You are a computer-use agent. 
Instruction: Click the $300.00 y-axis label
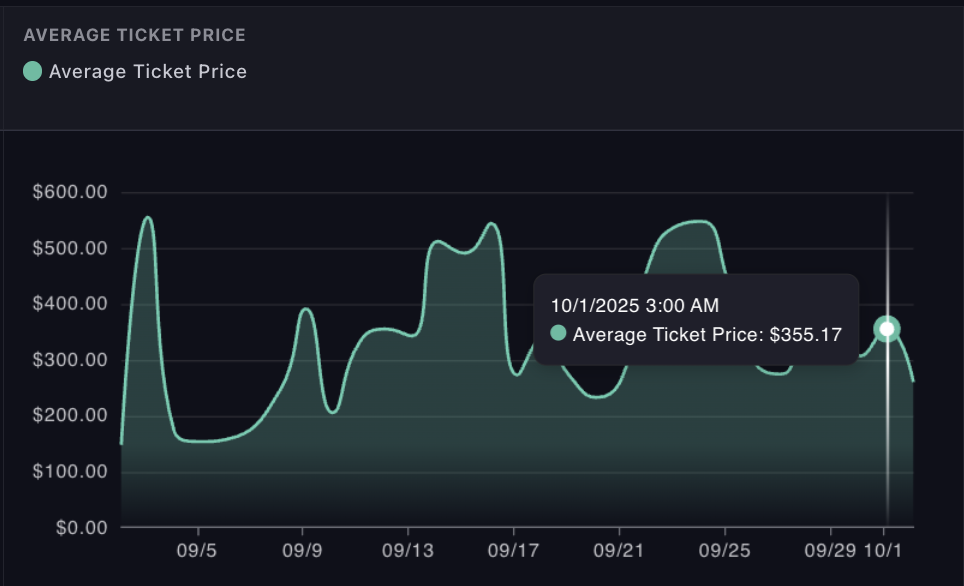[x=71, y=360]
